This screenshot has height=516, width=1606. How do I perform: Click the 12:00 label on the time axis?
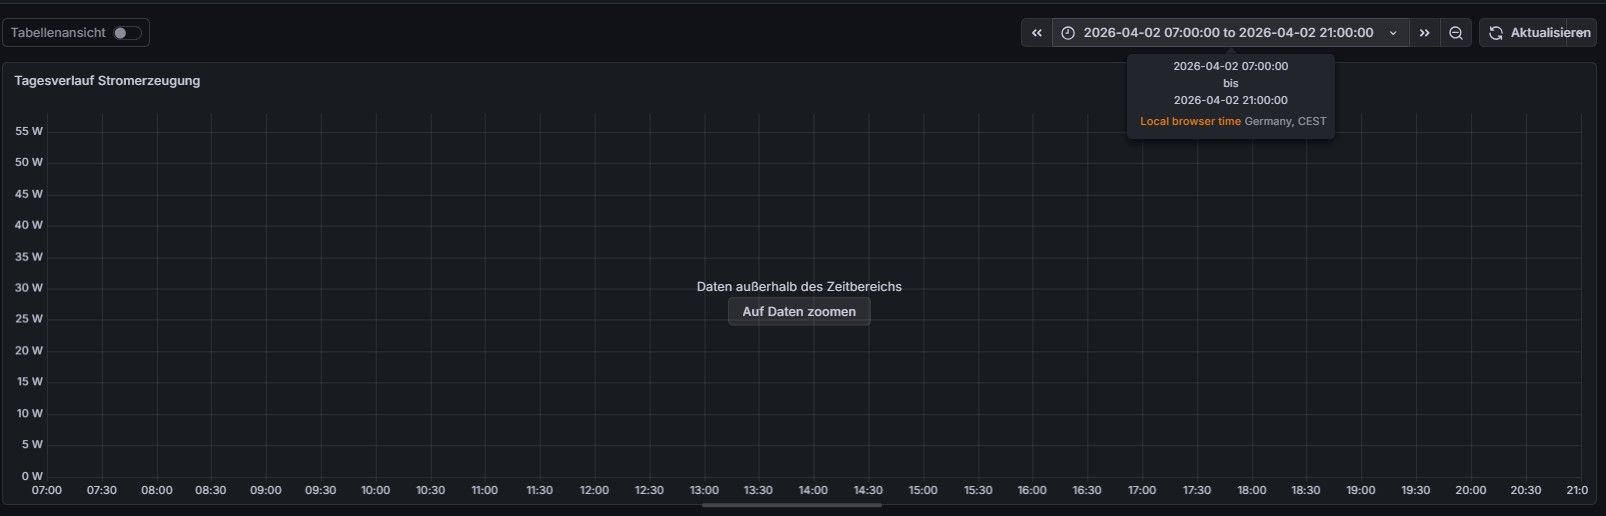(x=594, y=490)
